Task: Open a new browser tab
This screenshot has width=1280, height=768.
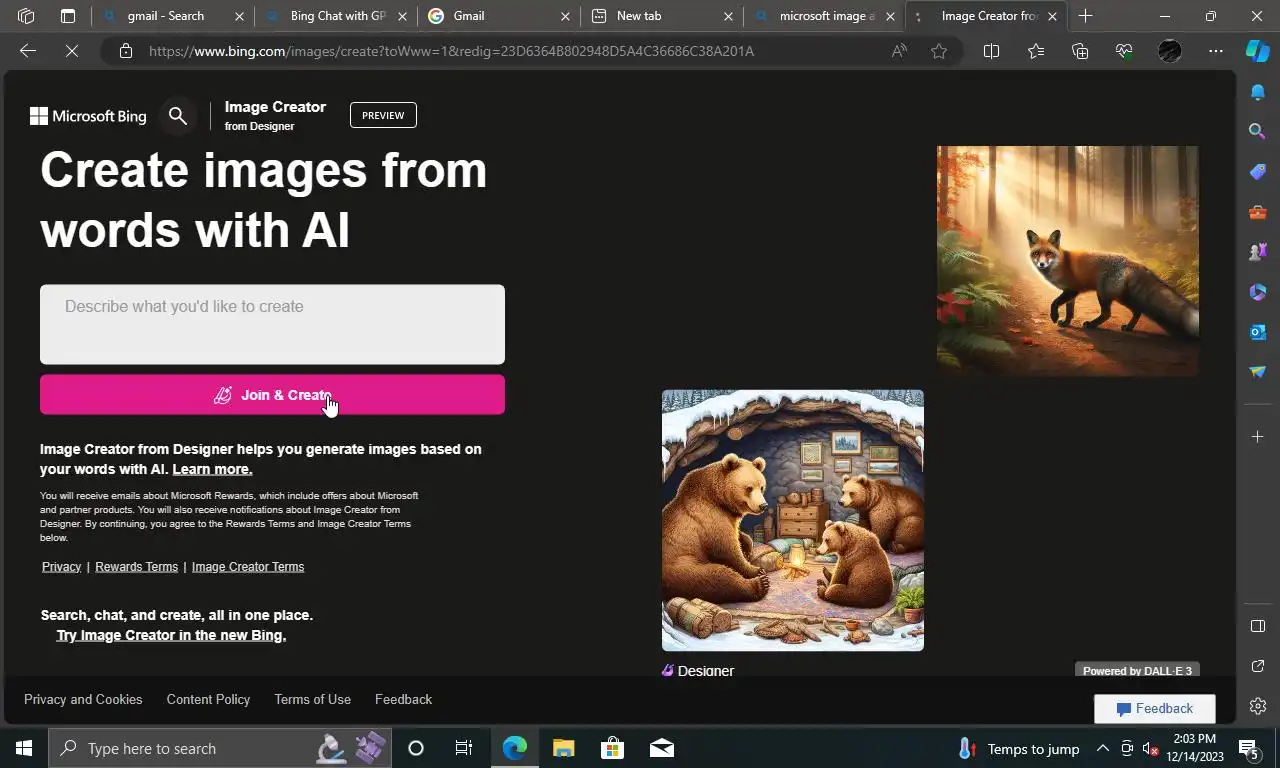Action: [x=1085, y=16]
